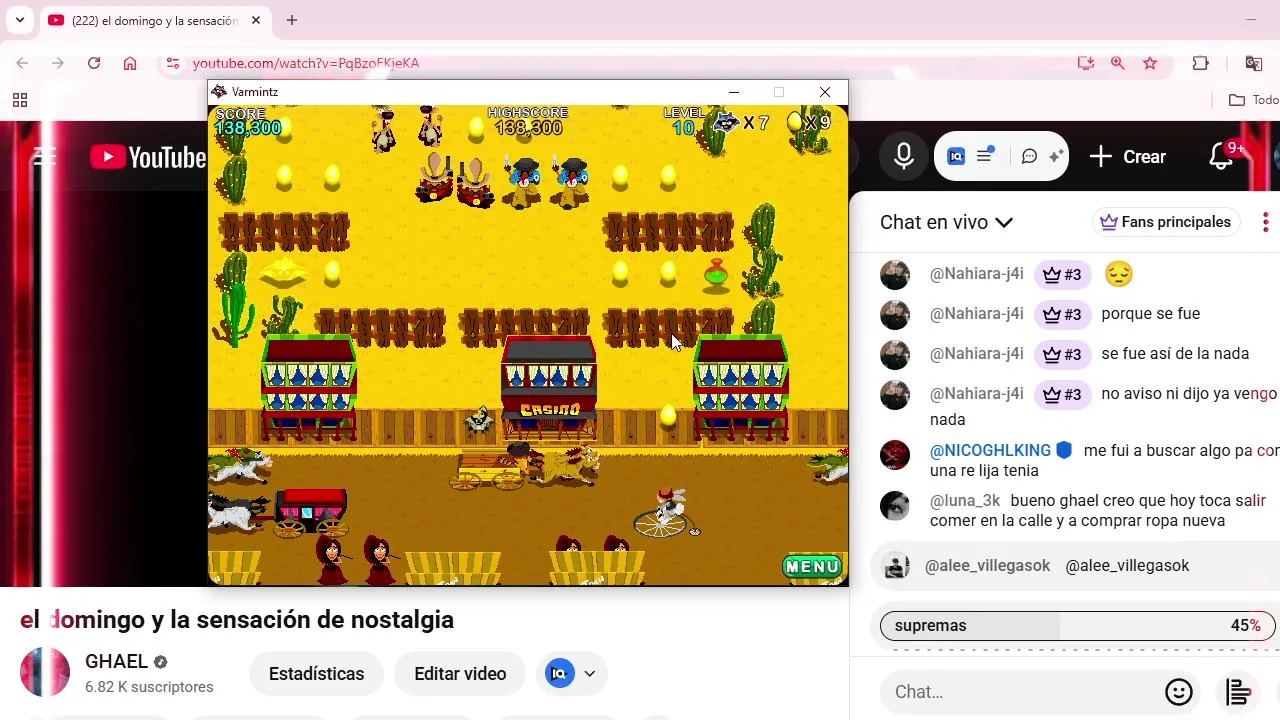This screenshot has height=720, width=1280.
Task: Click the Casino building in Varmintz
Action: (549, 390)
